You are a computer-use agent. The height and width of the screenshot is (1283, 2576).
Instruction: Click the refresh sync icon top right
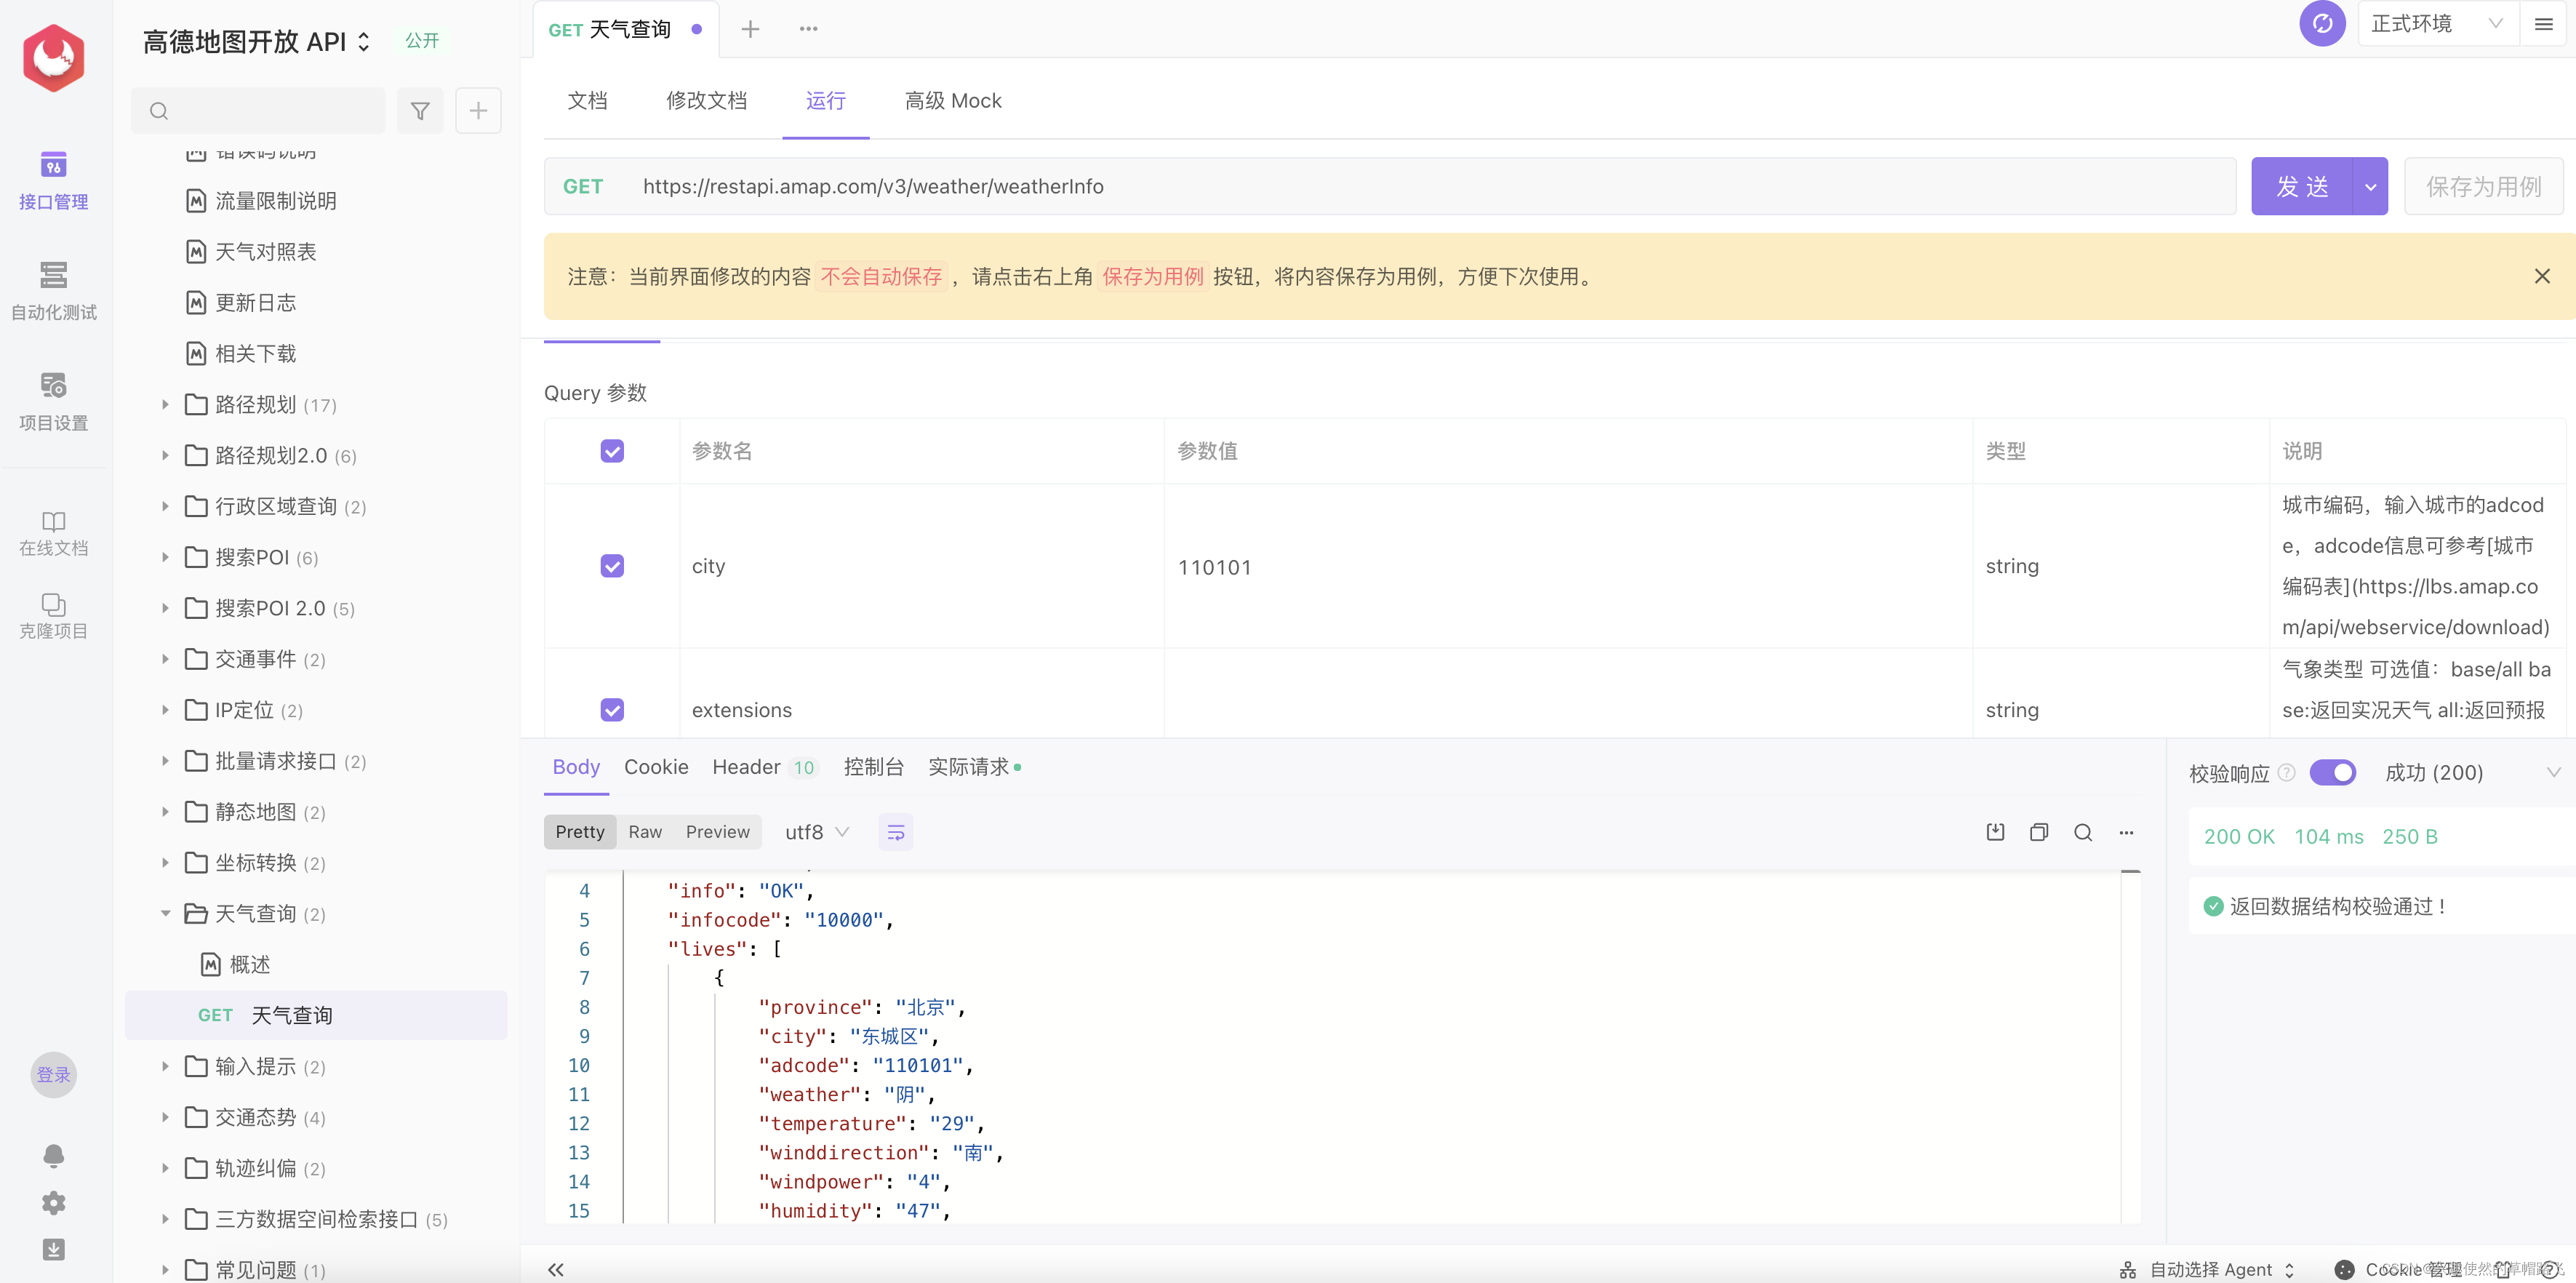click(x=2322, y=23)
